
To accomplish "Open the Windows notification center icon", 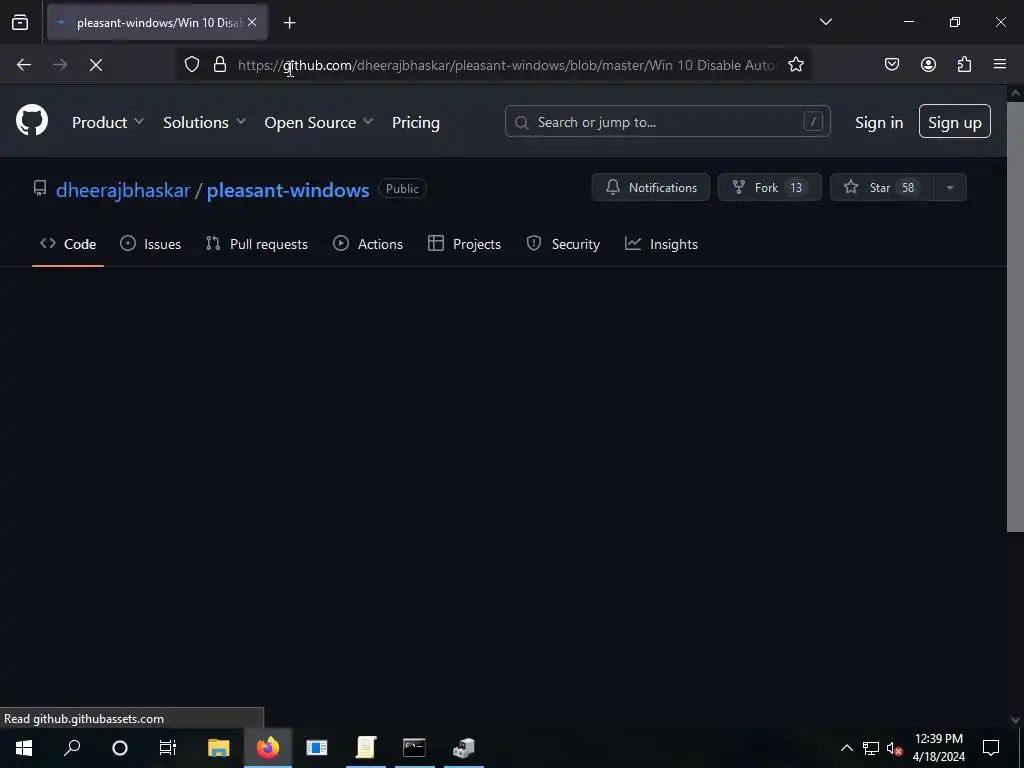I will tap(991, 748).
